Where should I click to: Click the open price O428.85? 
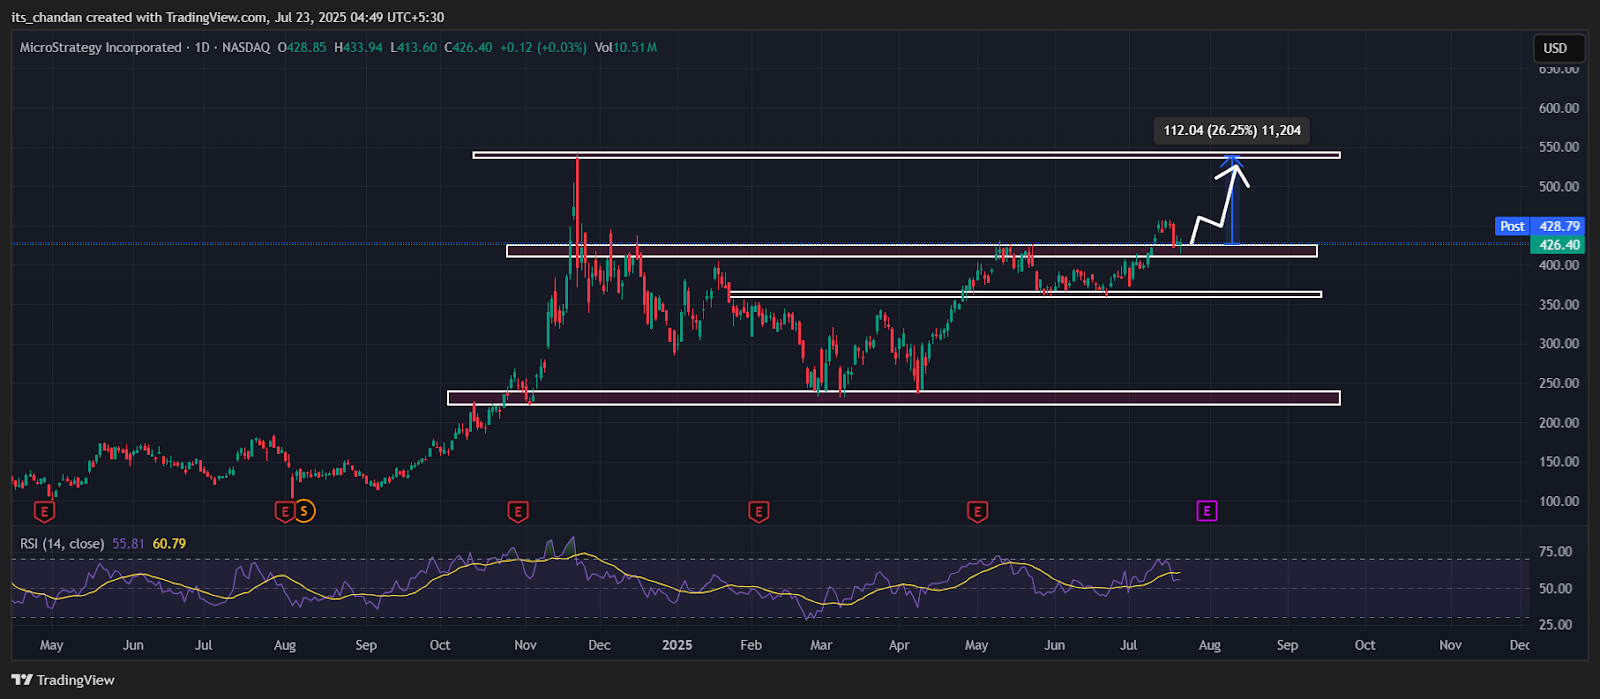(302, 47)
